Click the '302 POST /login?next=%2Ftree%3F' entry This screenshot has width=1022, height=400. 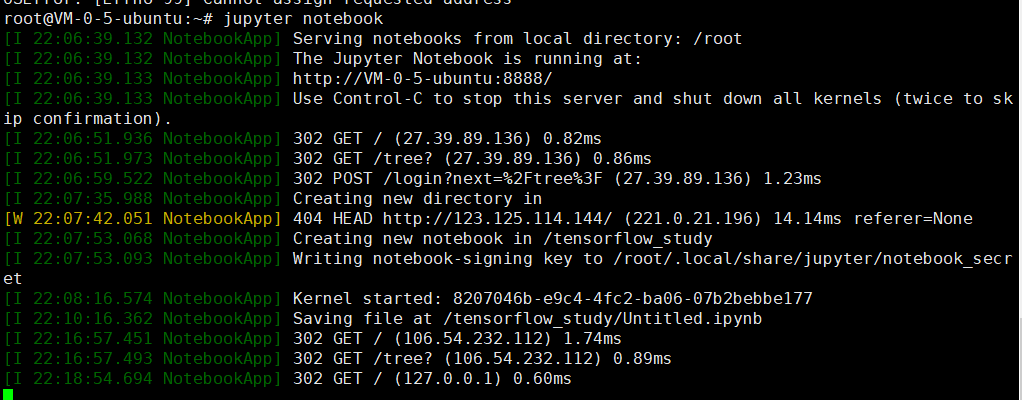click(x=447, y=179)
